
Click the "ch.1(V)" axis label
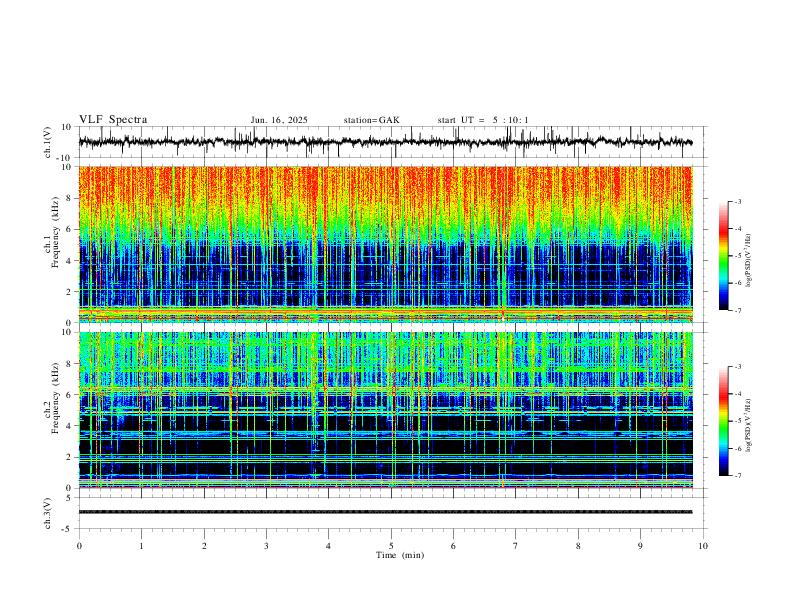click(x=48, y=142)
